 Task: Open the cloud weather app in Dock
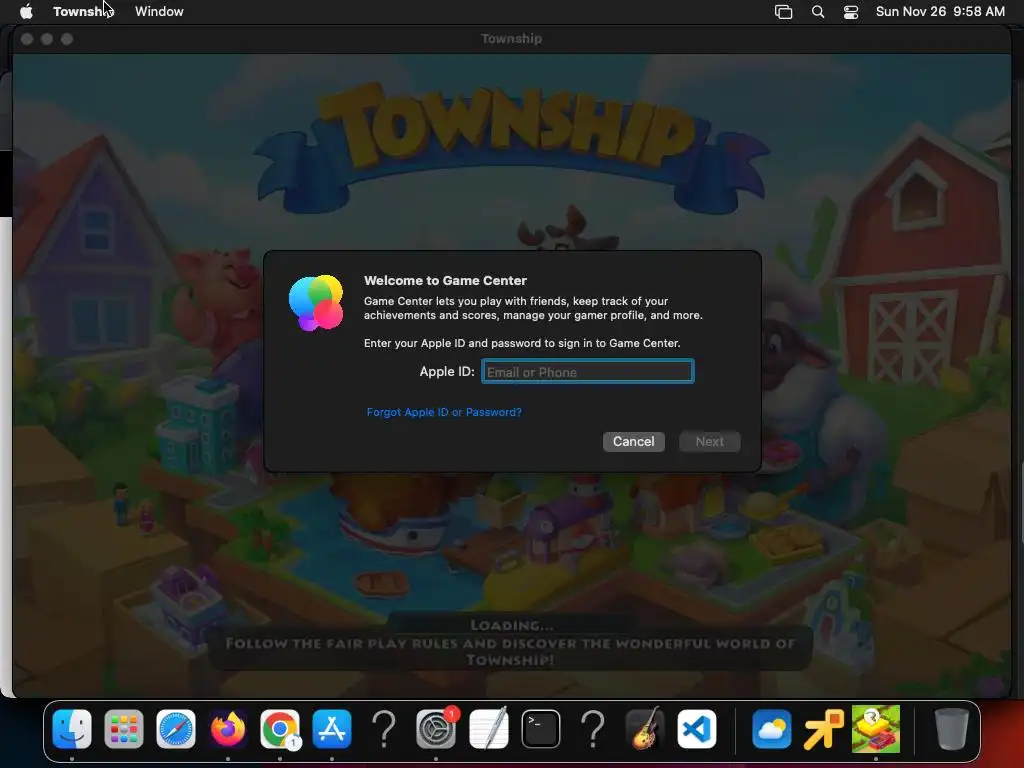click(x=771, y=728)
